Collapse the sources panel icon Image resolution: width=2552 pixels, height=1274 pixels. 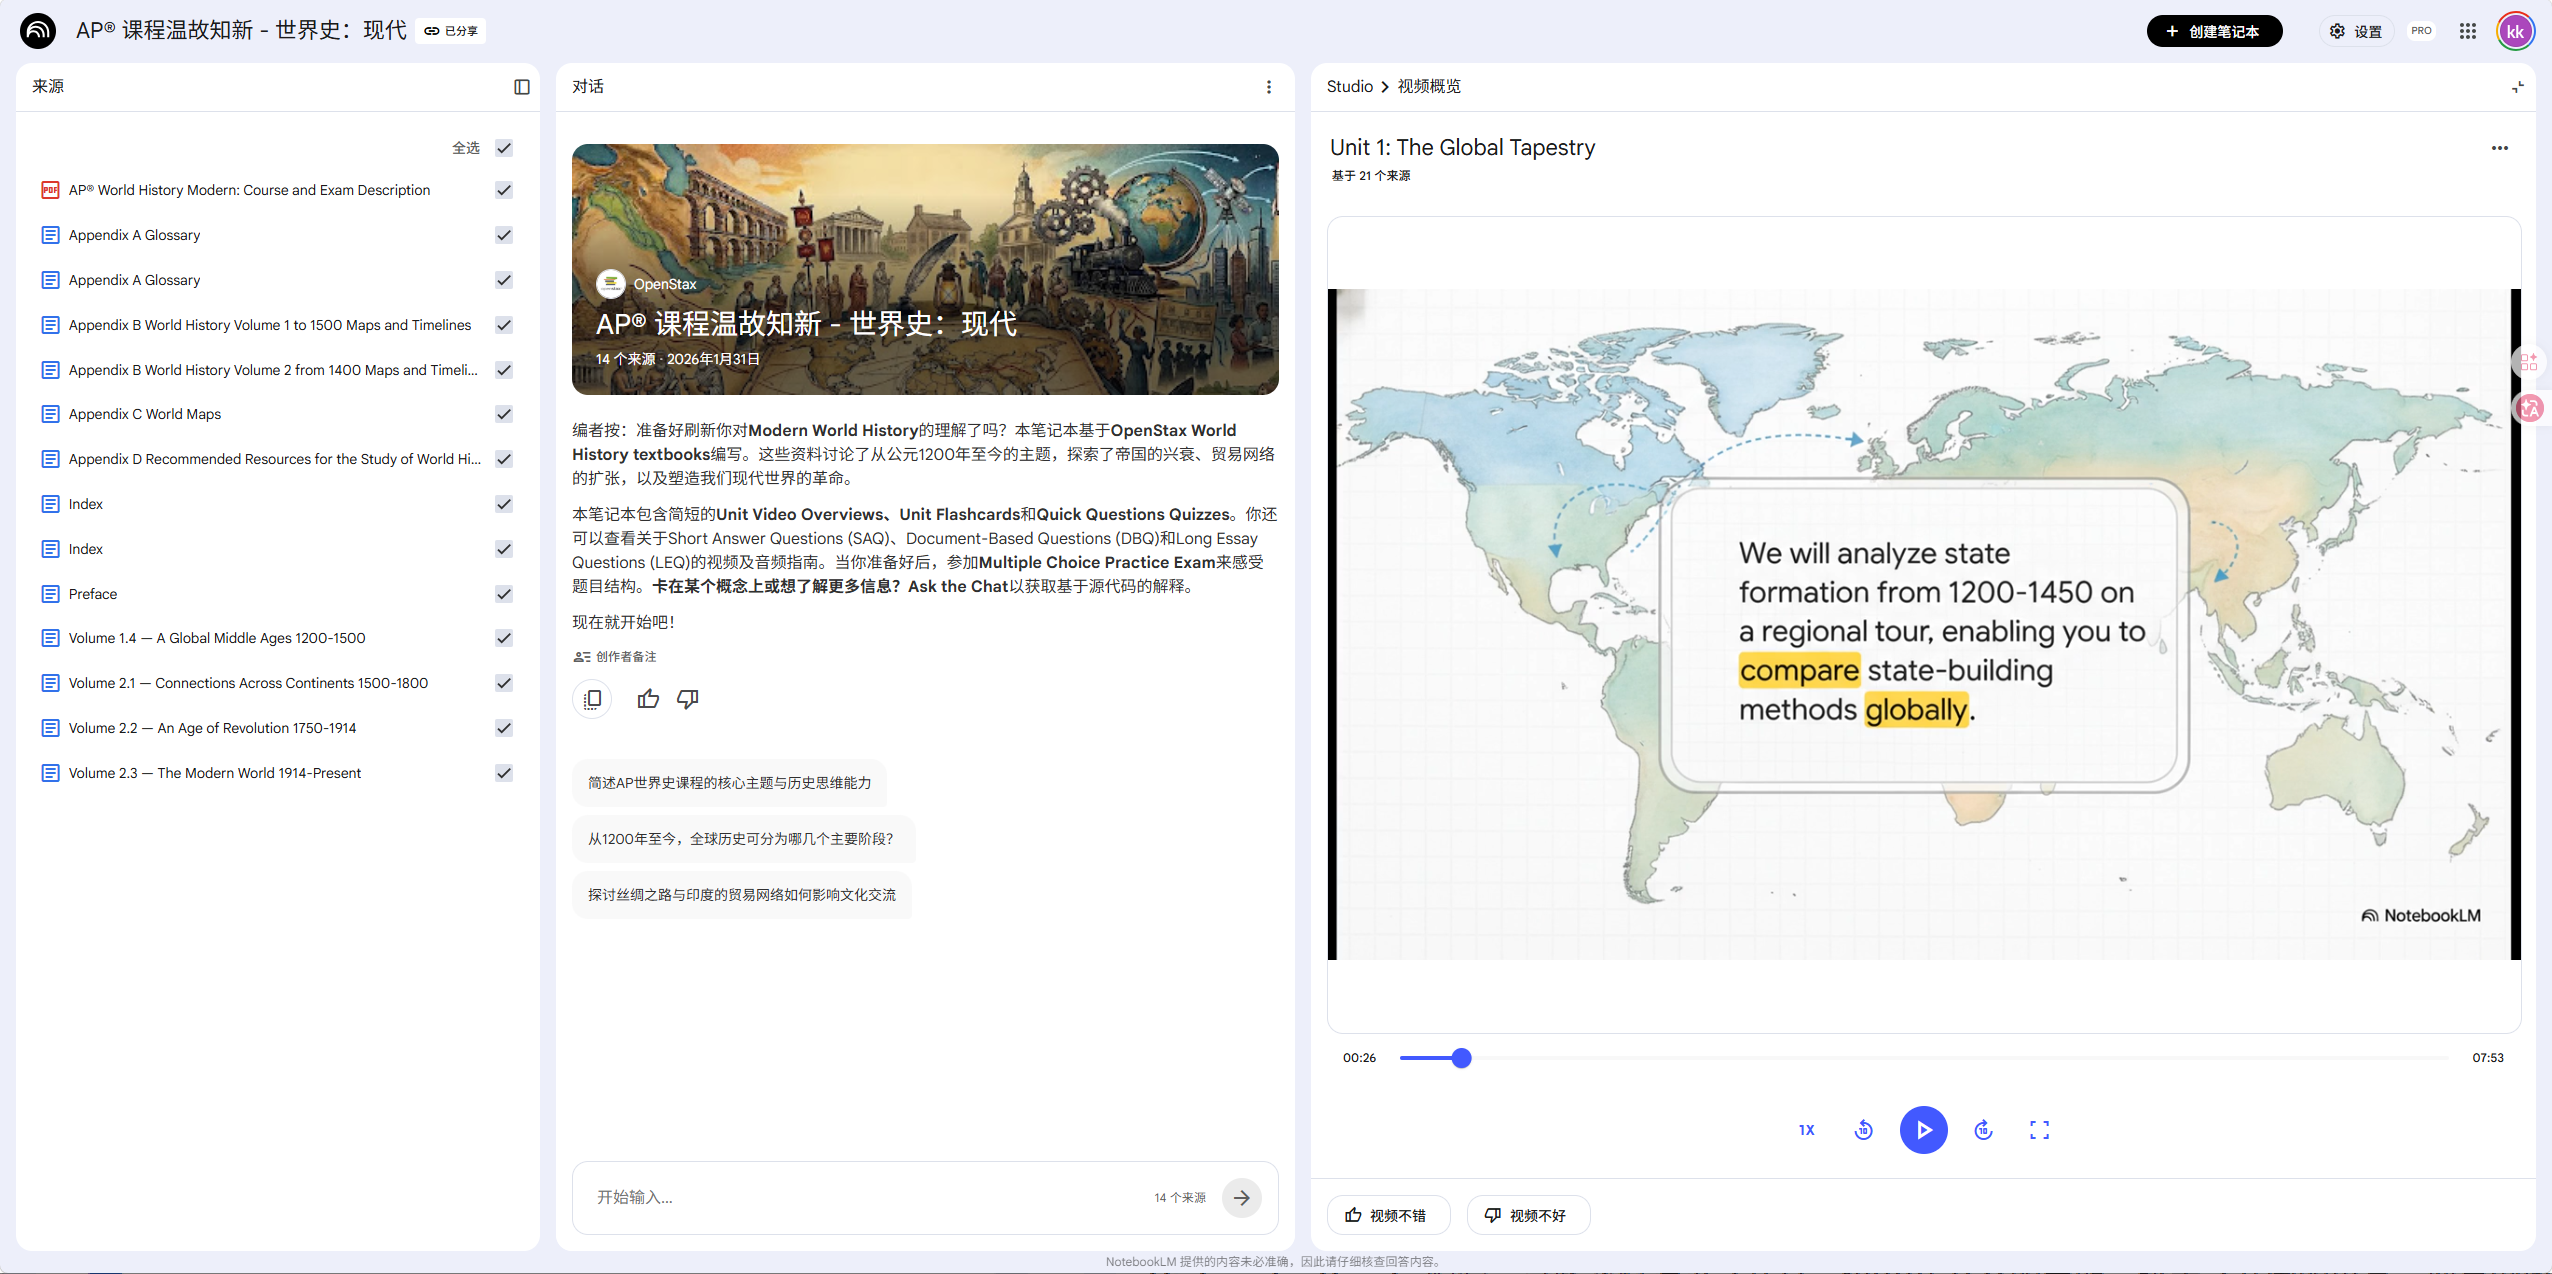(x=521, y=87)
